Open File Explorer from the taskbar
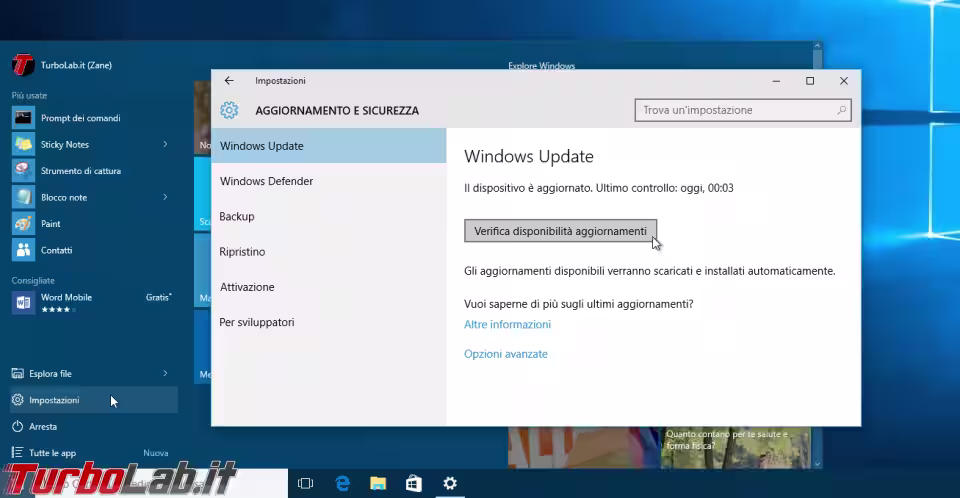960x498 pixels. (x=378, y=483)
